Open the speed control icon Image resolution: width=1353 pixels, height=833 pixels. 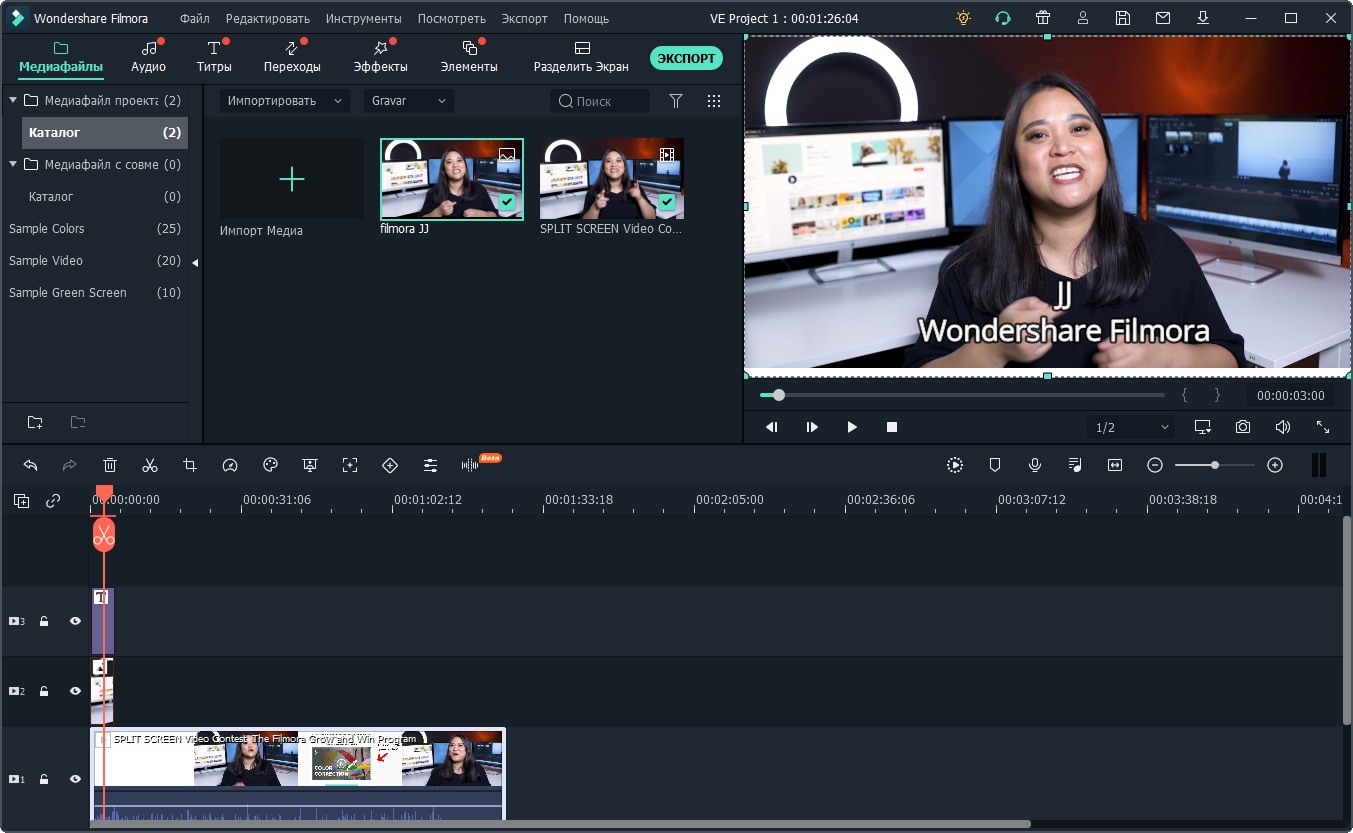(x=230, y=465)
